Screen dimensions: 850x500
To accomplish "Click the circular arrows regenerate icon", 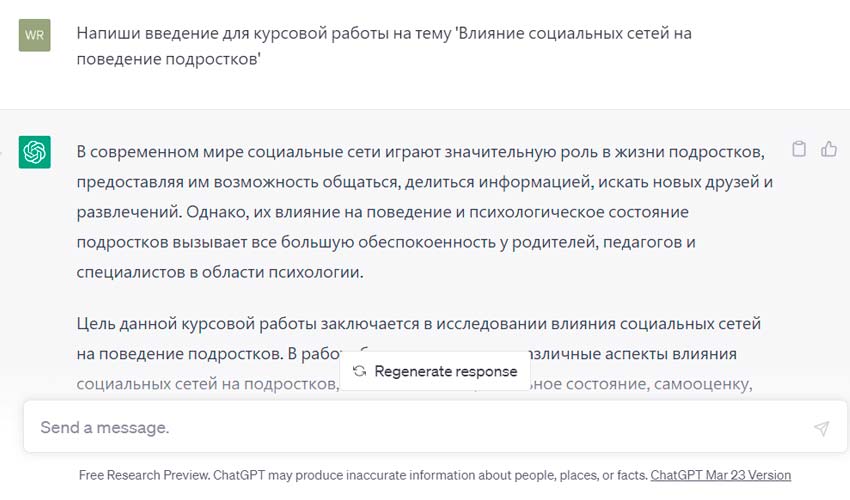I will pyautogui.click(x=359, y=371).
